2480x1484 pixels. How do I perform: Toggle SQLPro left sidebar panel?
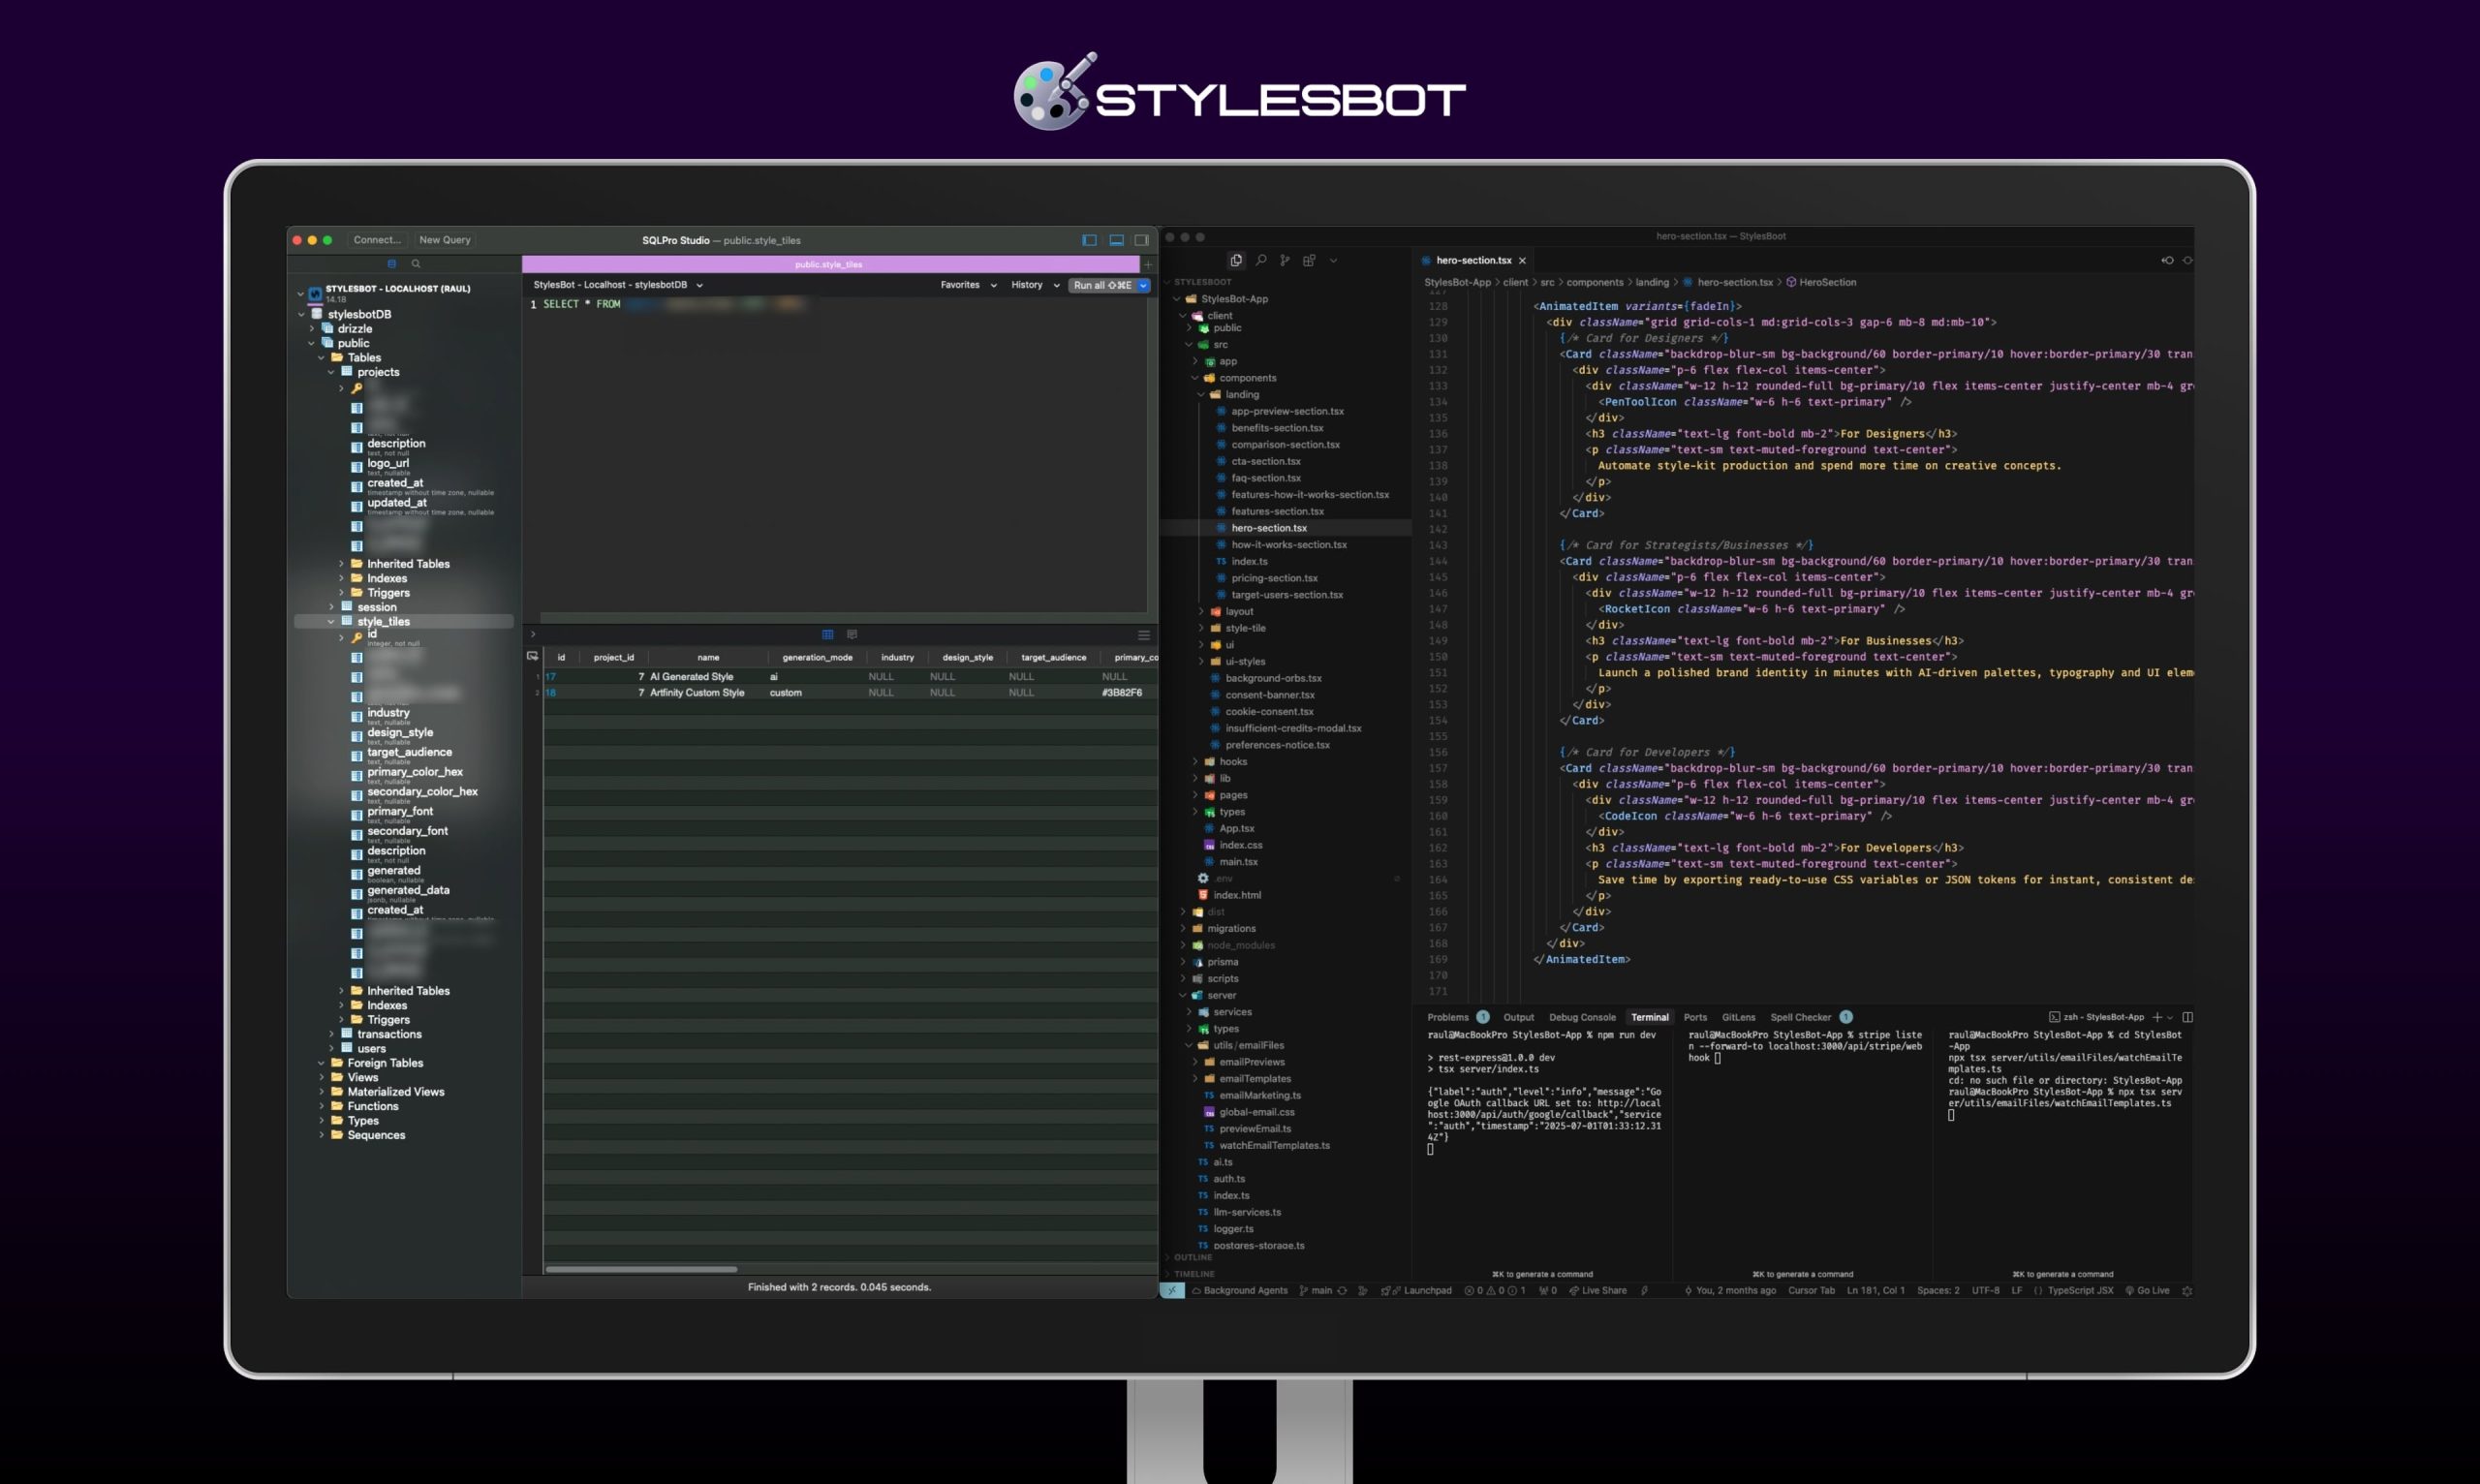(x=1089, y=240)
